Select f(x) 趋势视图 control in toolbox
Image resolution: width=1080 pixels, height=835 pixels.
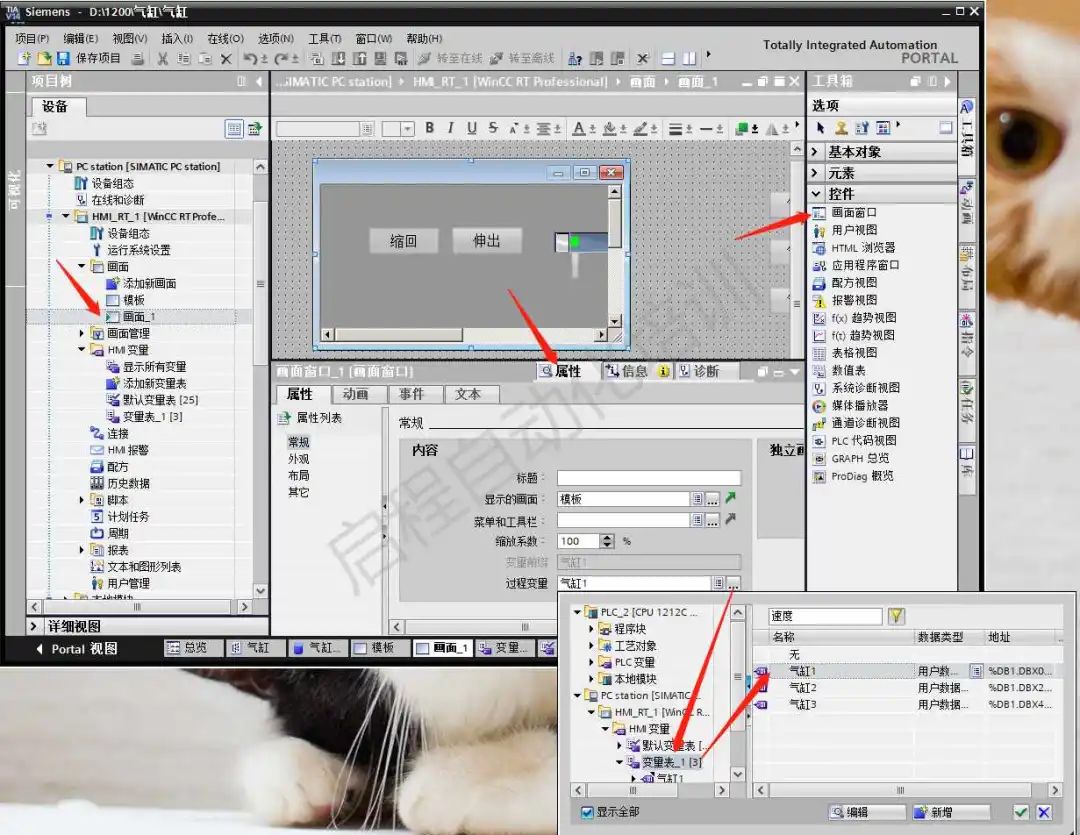click(x=855, y=318)
